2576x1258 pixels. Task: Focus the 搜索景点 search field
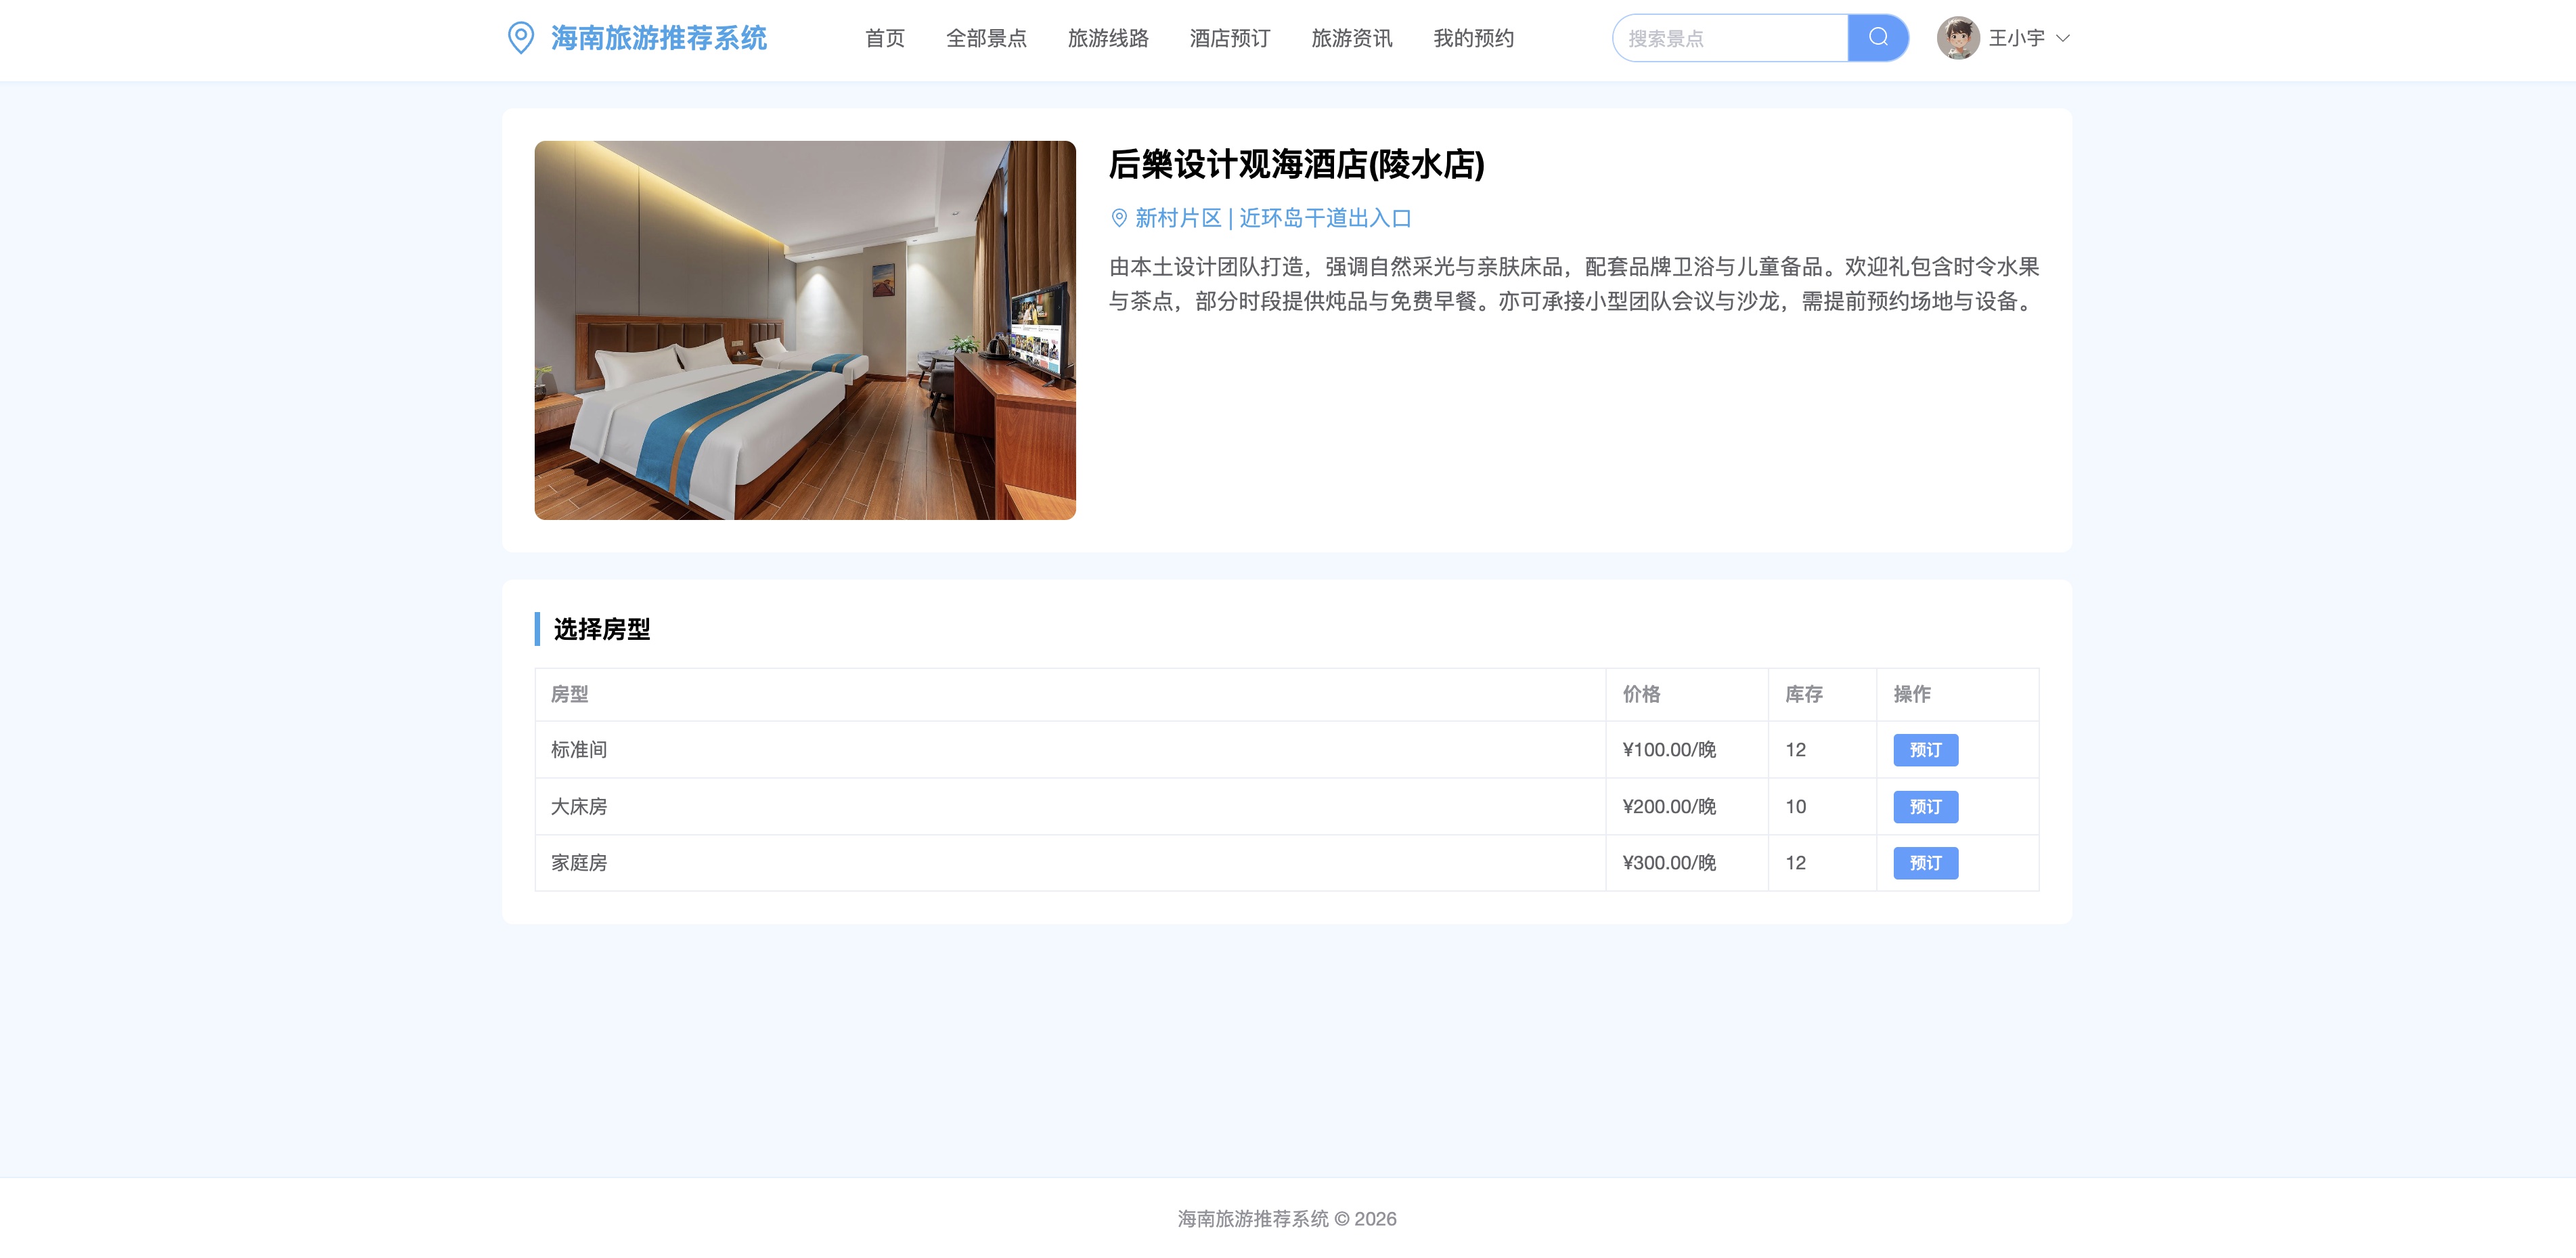point(1730,38)
